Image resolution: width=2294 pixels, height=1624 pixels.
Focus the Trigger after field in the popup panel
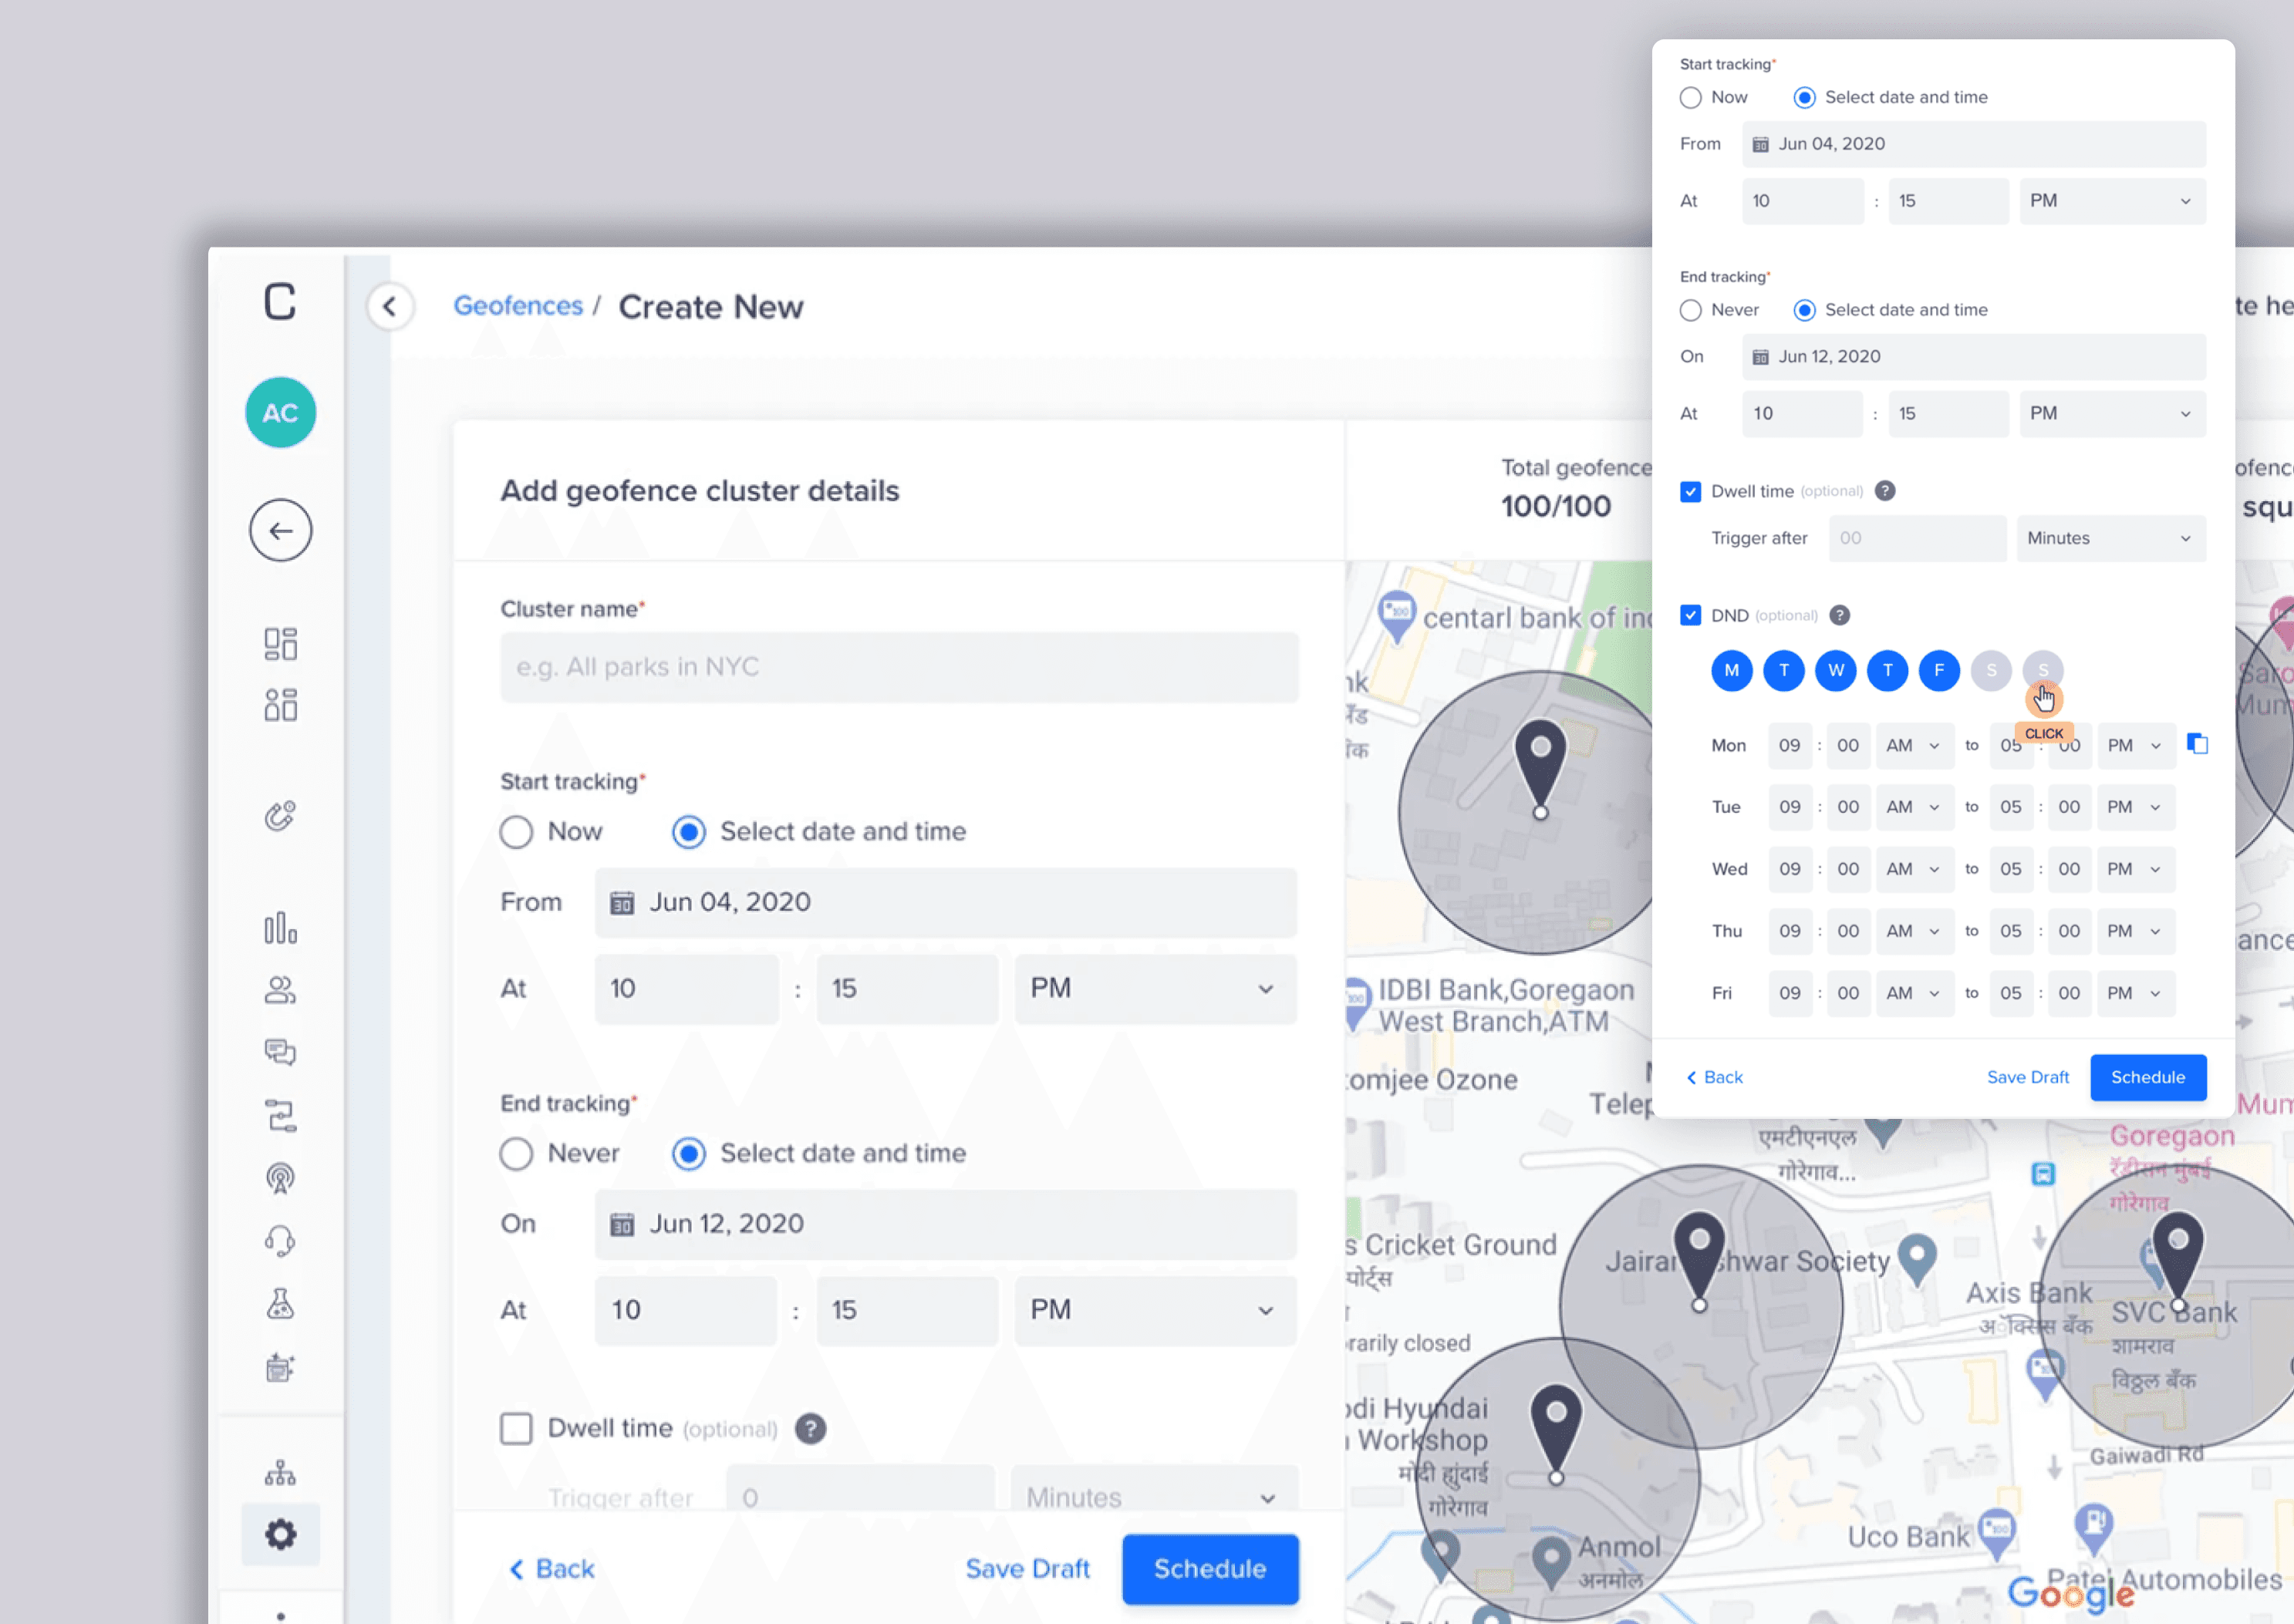pyautogui.click(x=1918, y=538)
